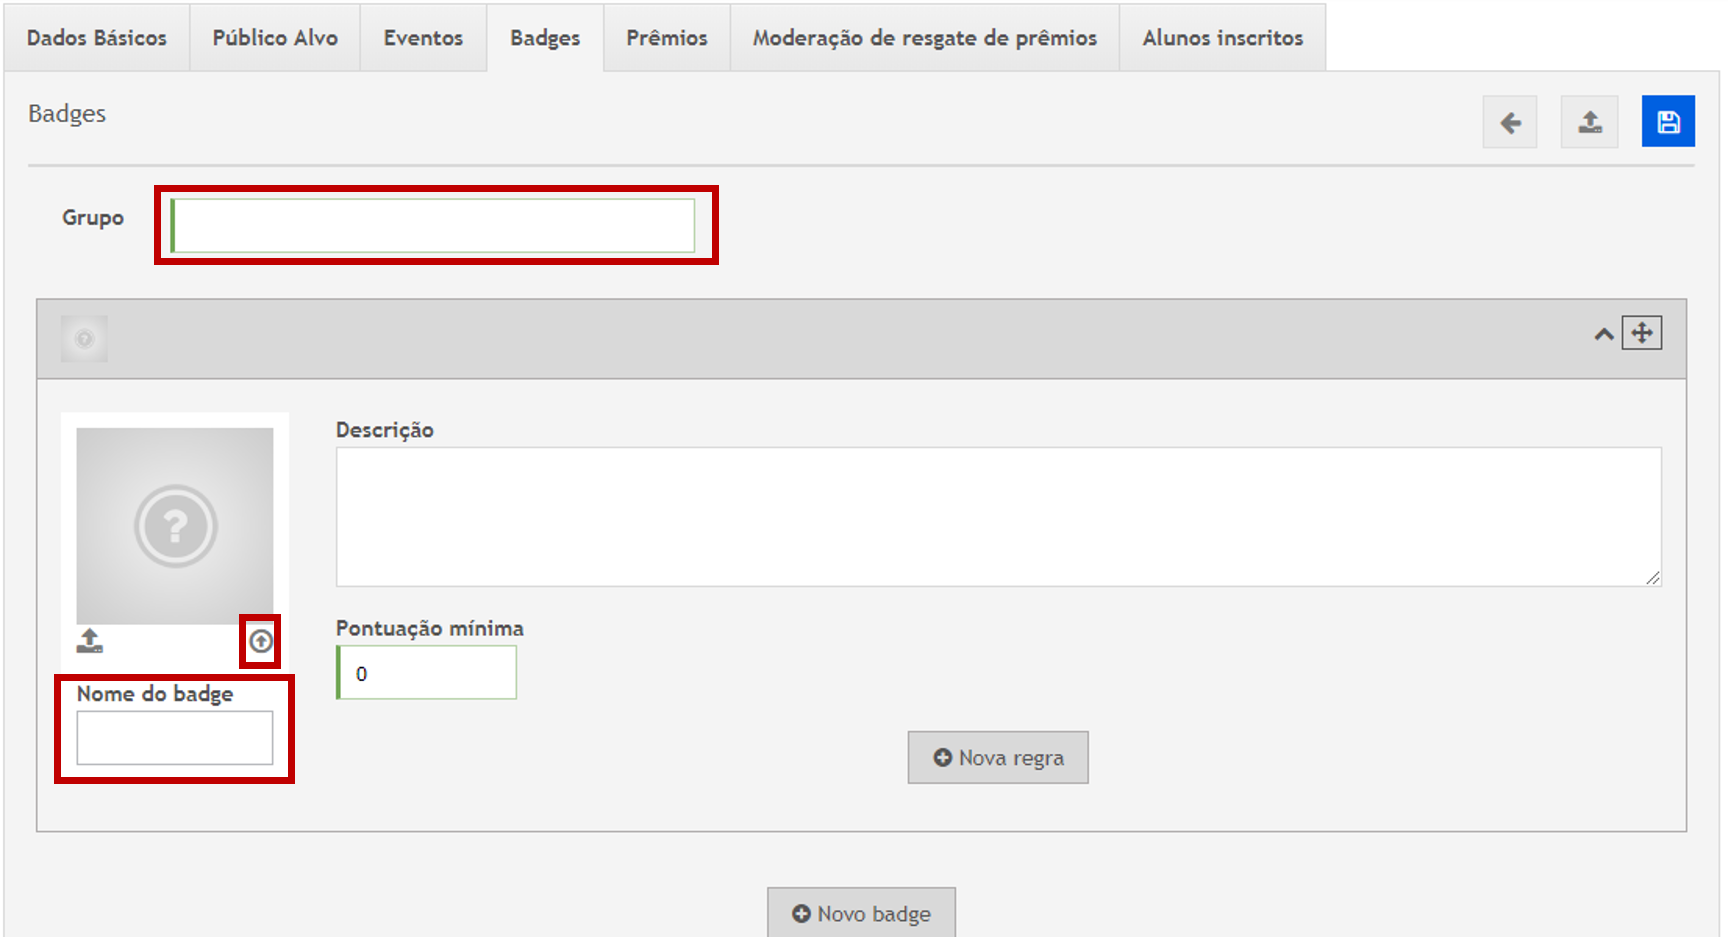The height and width of the screenshot is (937, 1728).
Task: Click the blue save icon
Action: point(1667,122)
